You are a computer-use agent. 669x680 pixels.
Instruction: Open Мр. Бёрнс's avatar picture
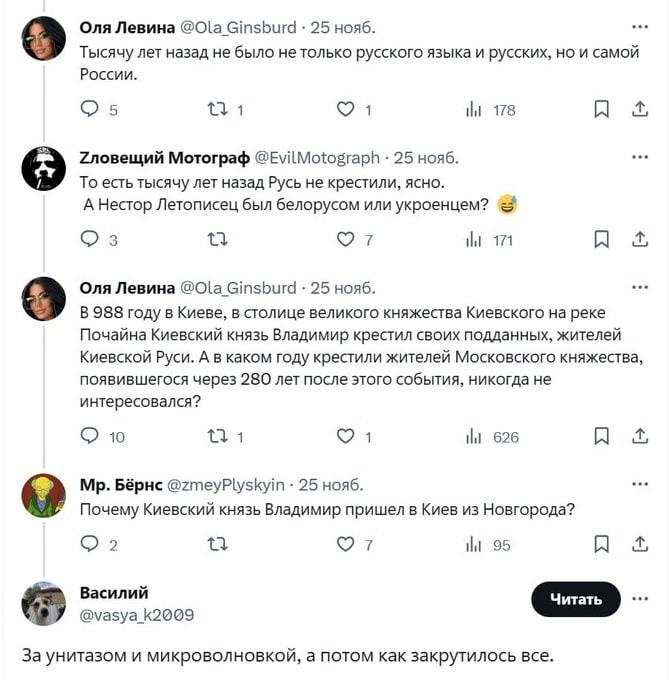point(44,496)
